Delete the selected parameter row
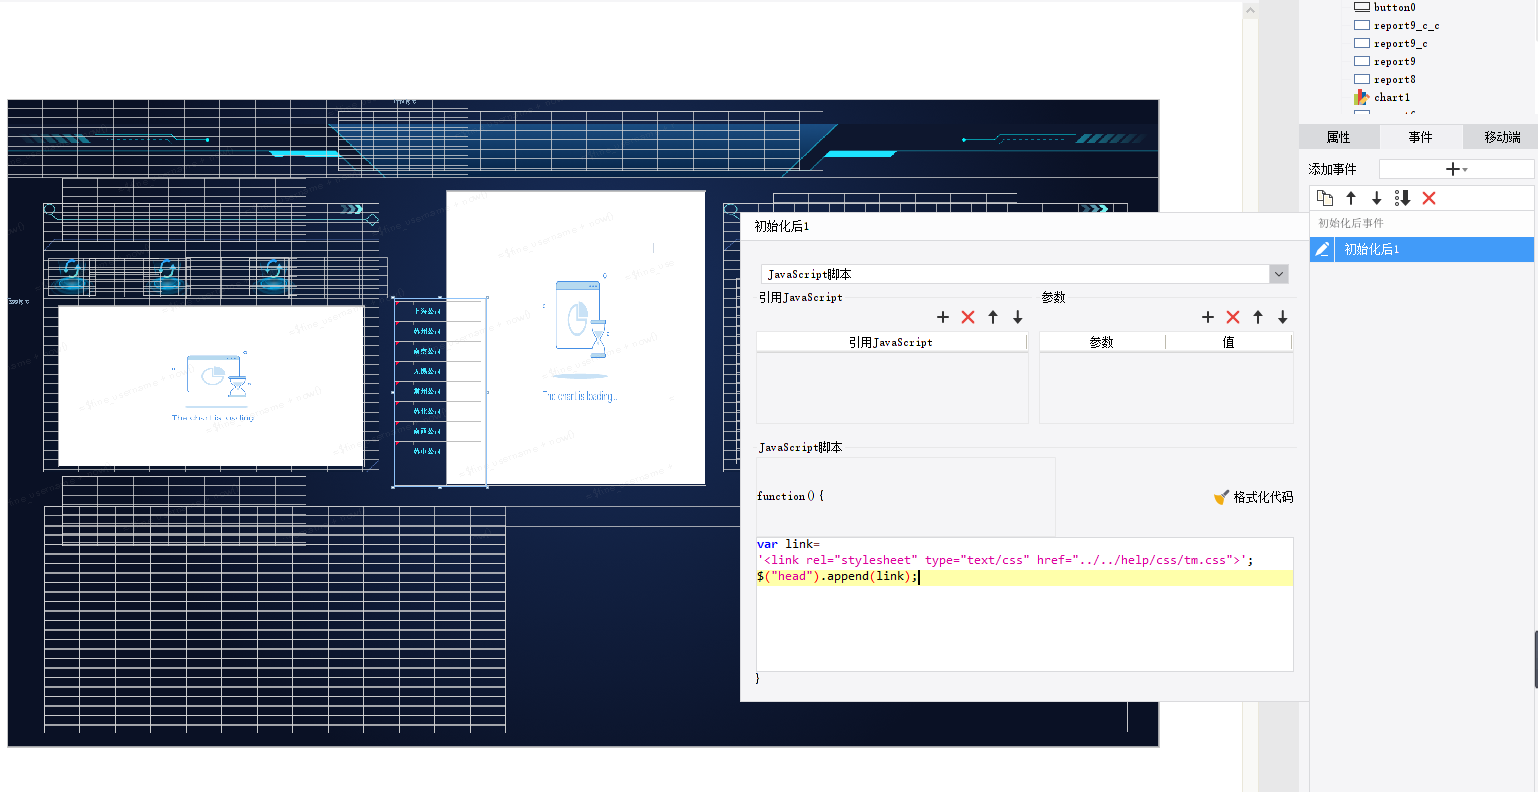The width and height of the screenshot is (1538, 792). 1233,317
